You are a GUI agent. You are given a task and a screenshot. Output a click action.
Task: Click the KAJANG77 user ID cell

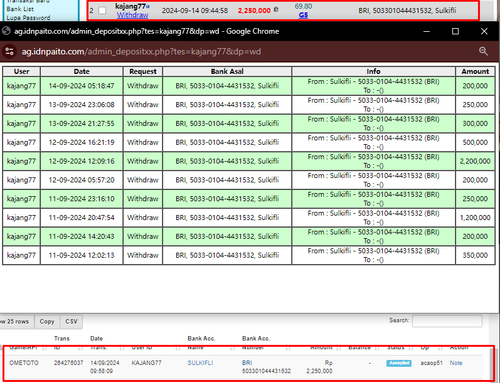pyautogui.click(x=146, y=363)
